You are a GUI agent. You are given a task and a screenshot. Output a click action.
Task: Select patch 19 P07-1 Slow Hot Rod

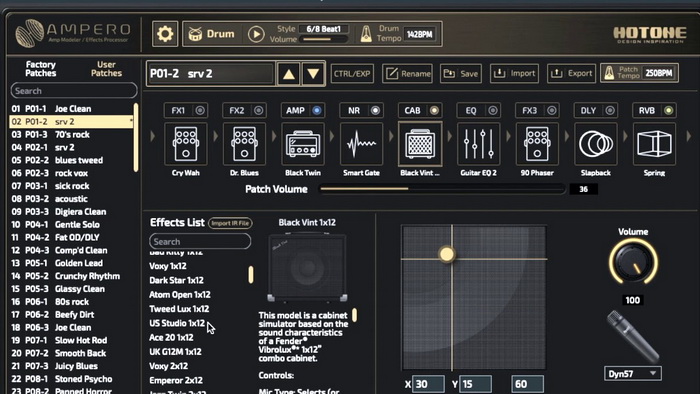[71, 340]
